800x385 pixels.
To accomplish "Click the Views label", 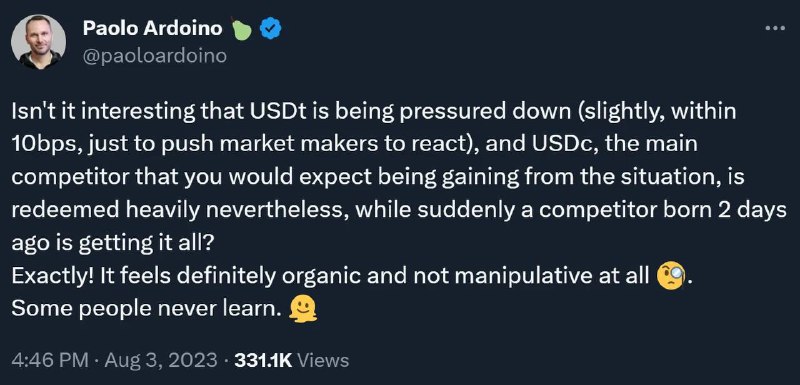I will click(x=323, y=361).
